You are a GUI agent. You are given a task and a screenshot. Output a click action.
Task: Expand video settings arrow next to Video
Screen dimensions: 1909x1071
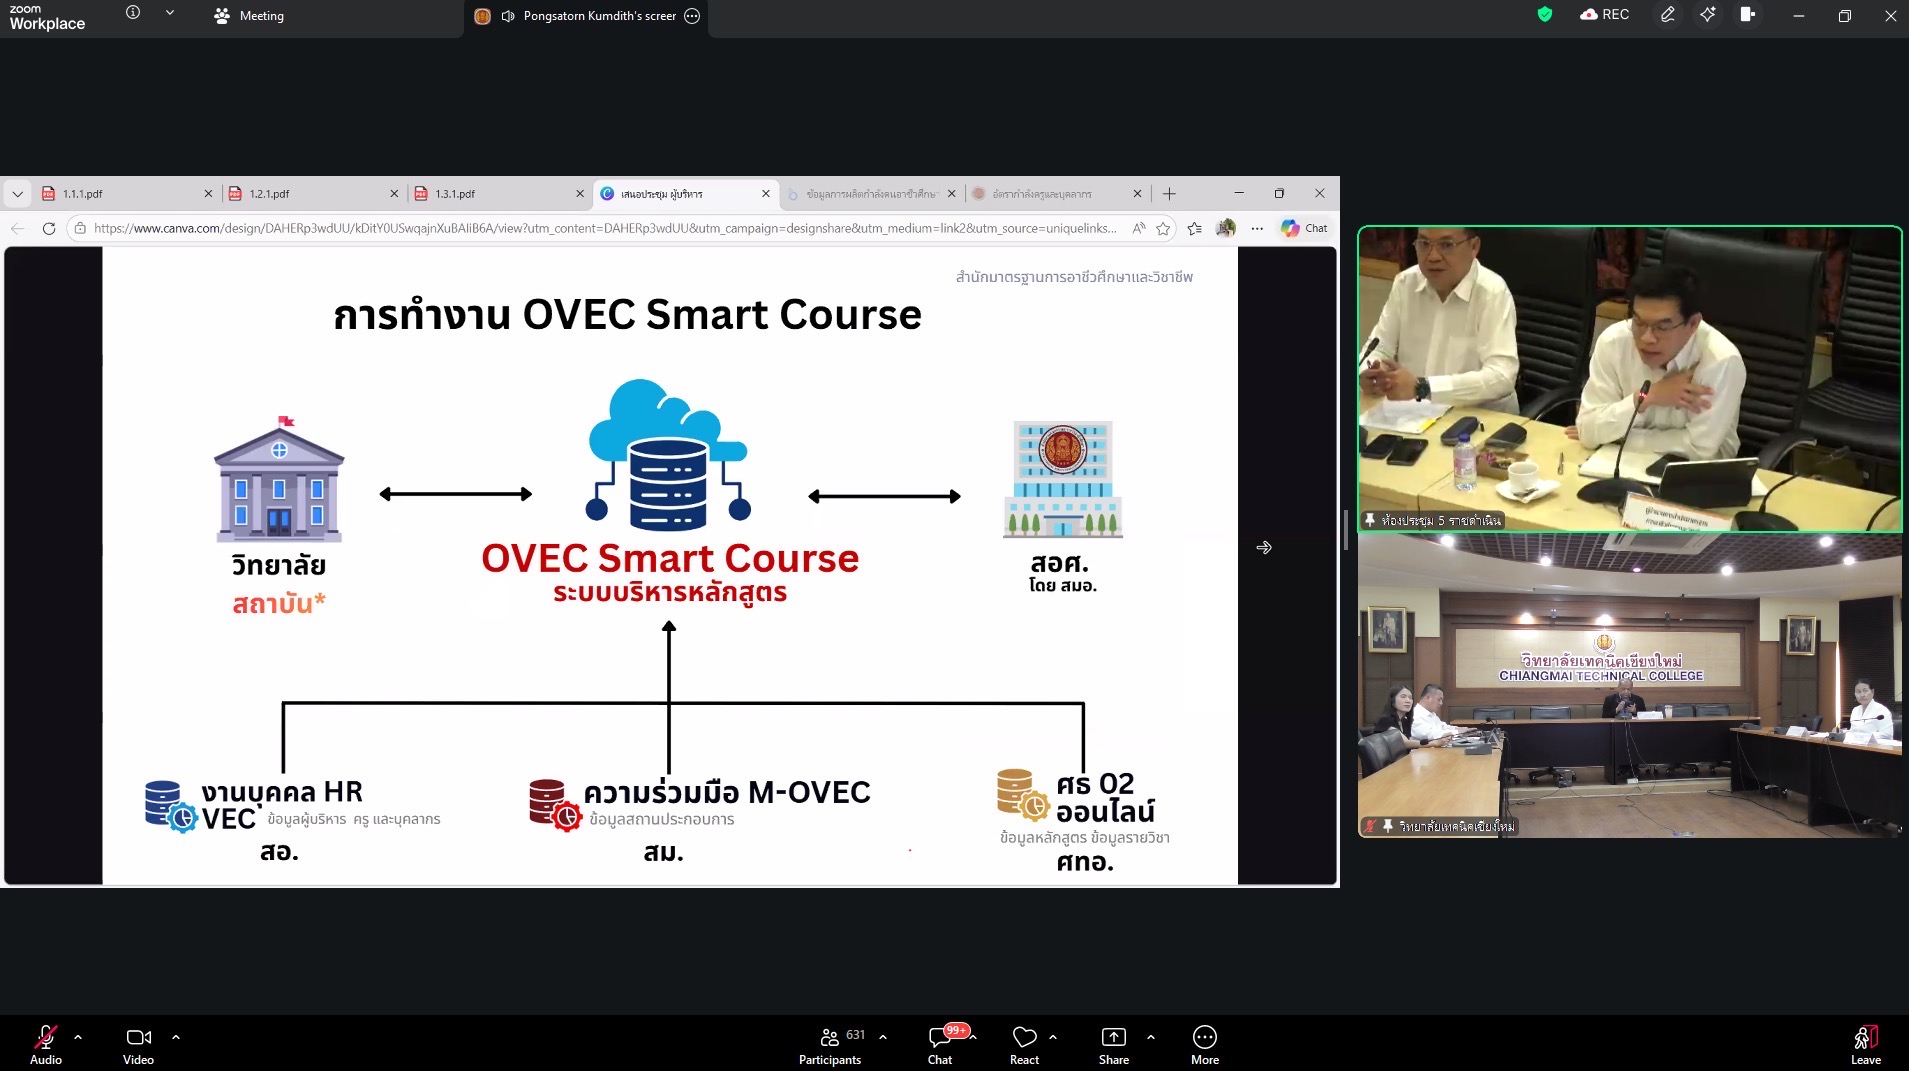tap(176, 1037)
